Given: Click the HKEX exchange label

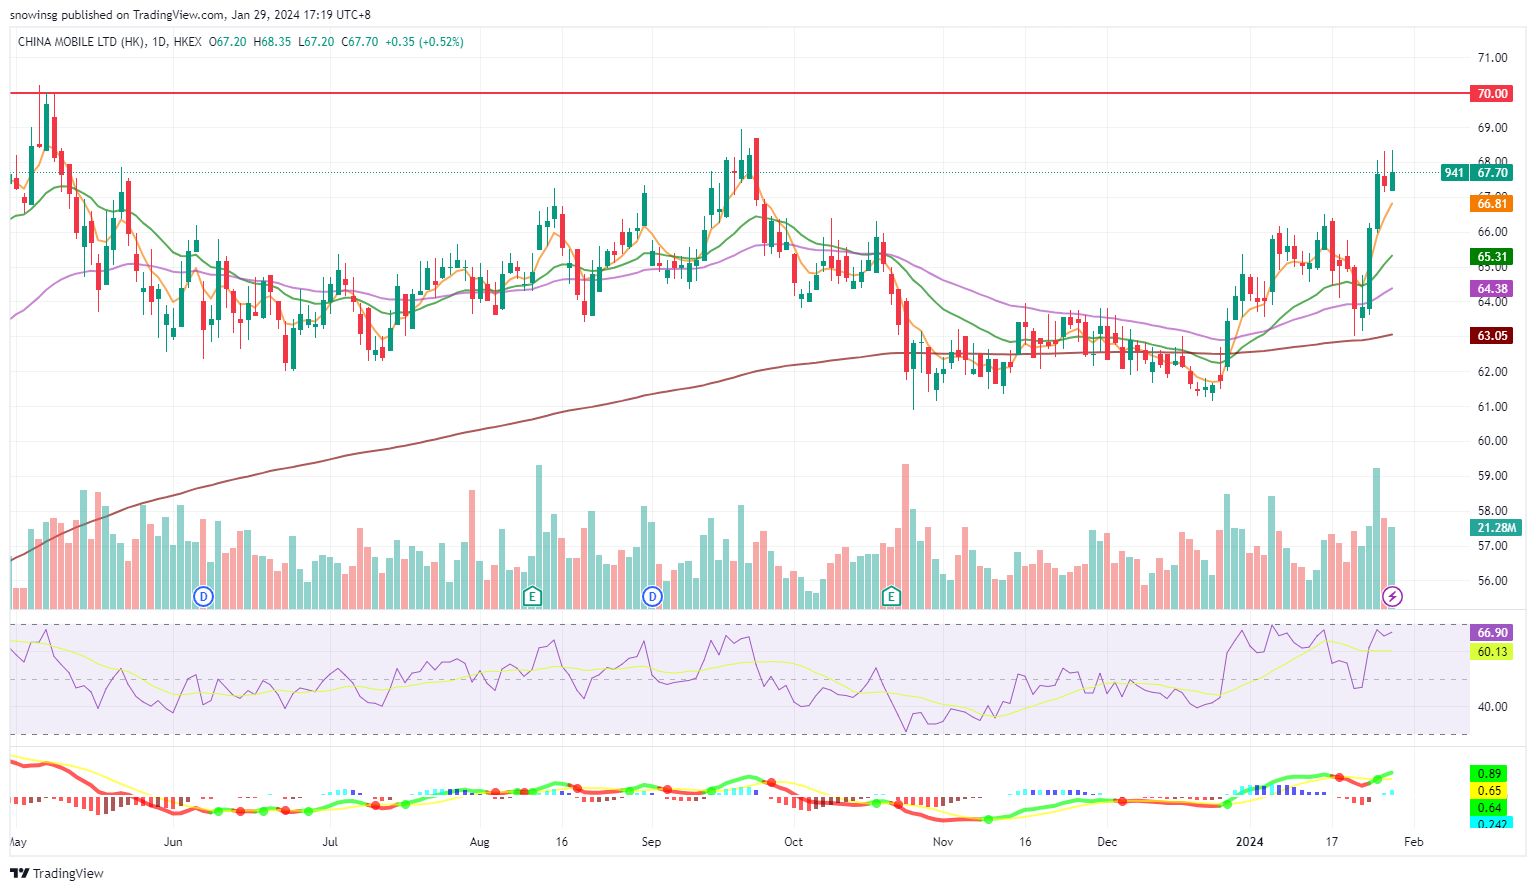Looking at the screenshot, I should pyautogui.click(x=187, y=42).
